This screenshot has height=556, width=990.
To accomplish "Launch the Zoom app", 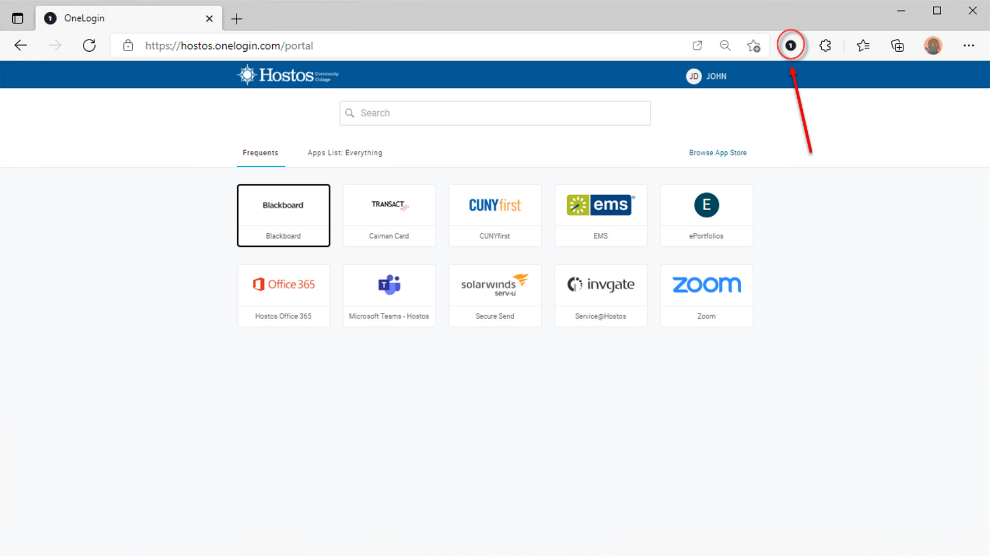I will [706, 295].
